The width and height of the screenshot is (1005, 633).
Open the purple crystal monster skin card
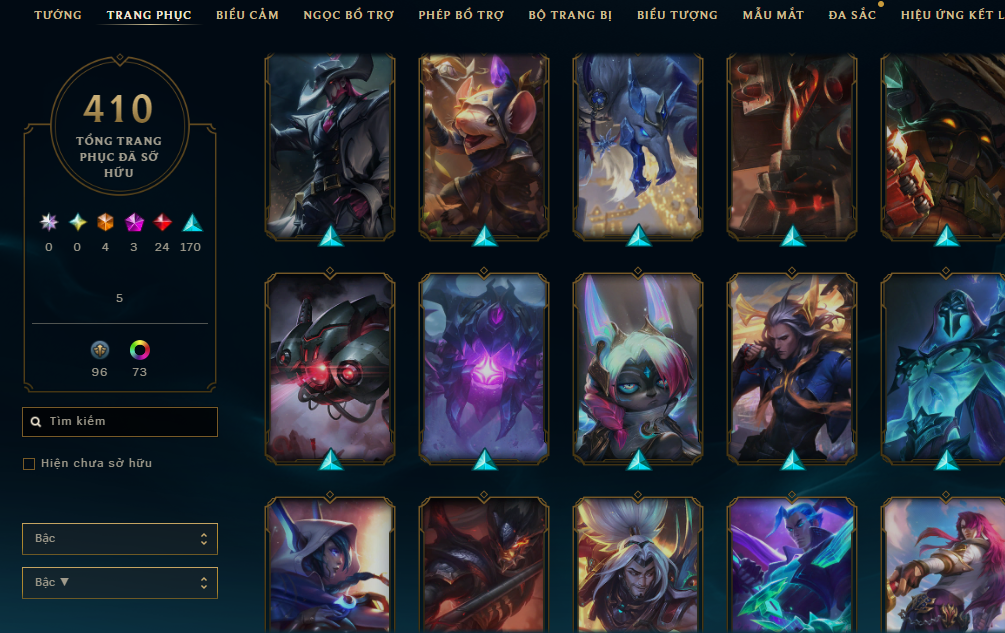[x=484, y=368]
